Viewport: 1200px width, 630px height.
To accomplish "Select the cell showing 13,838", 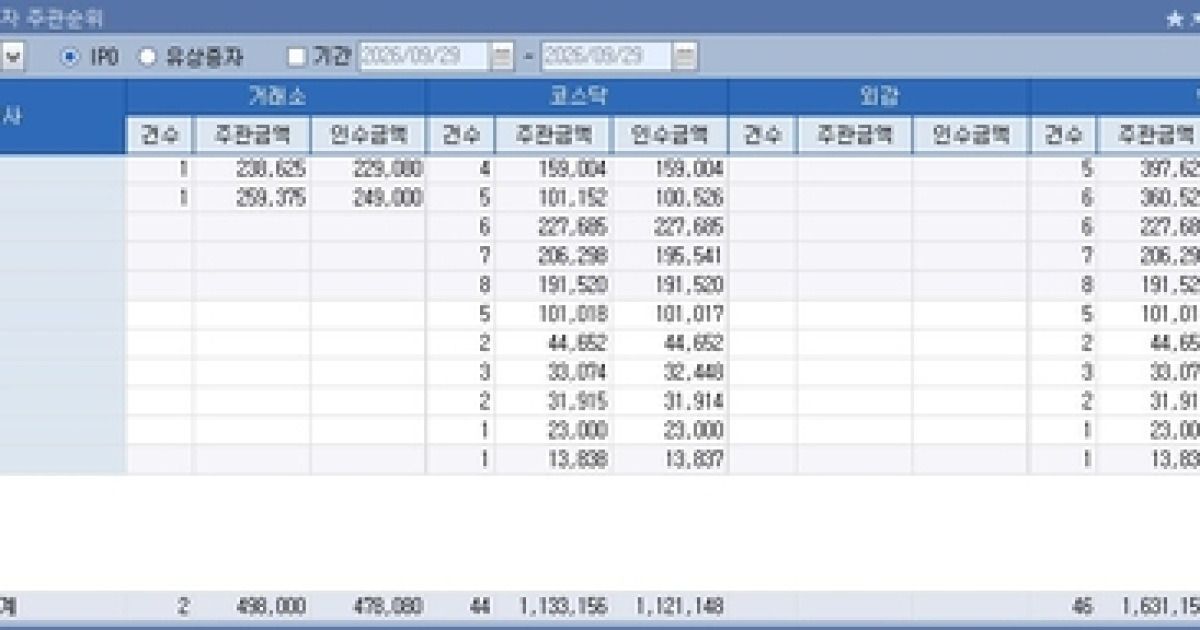I will [554, 459].
